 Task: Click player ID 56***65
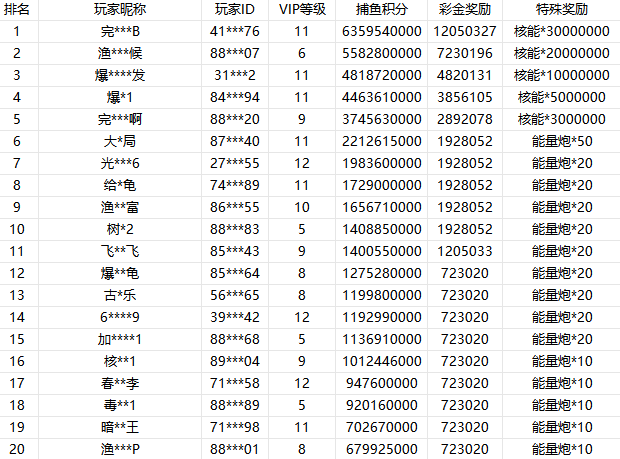234,295
